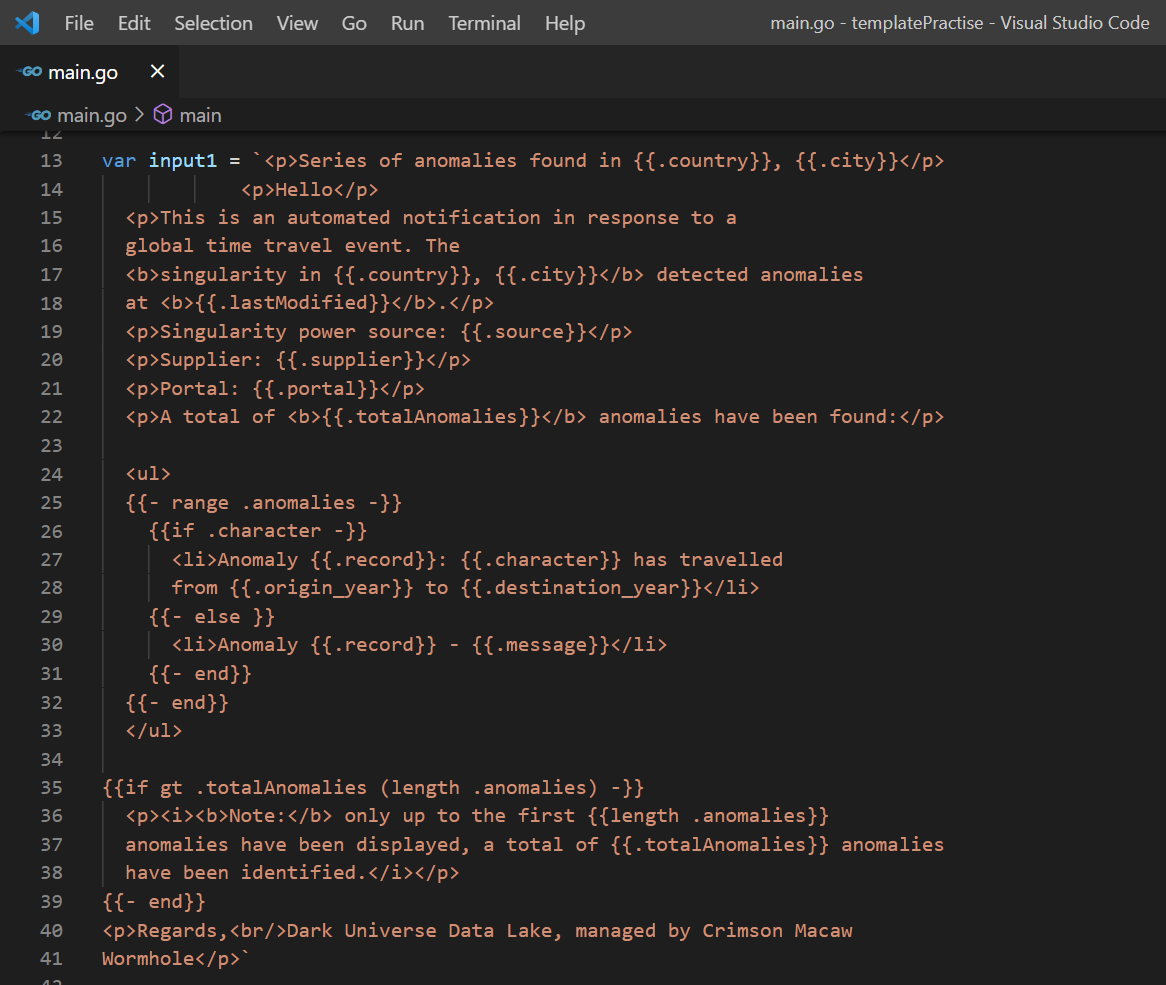The width and height of the screenshot is (1166, 985).
Task: Open the Go menu
Action: coord(353,22)
